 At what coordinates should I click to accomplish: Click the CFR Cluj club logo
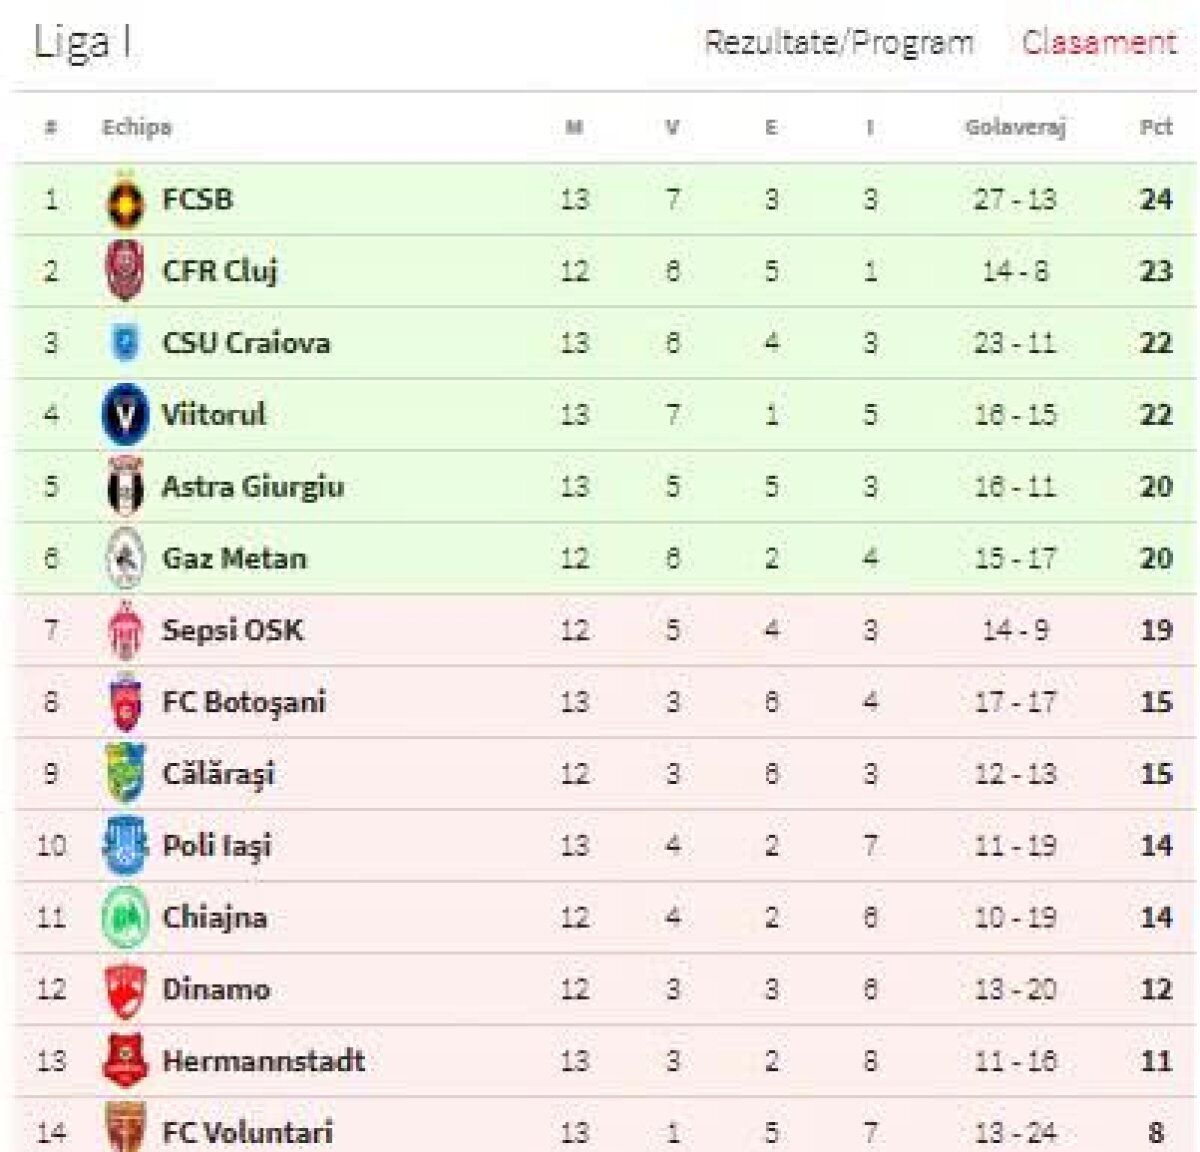125,271
